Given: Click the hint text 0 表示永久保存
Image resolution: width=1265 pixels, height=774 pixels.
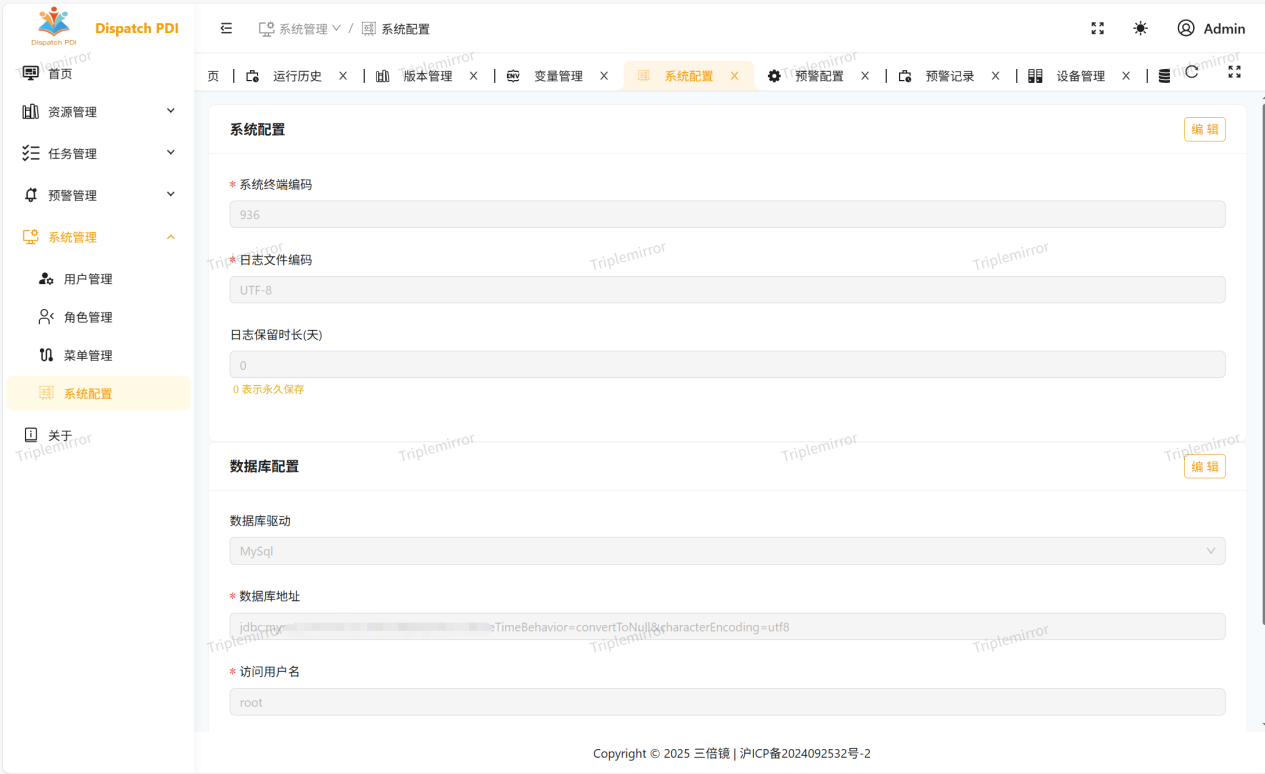Looking at the screenshot, I should pos(268,389).
